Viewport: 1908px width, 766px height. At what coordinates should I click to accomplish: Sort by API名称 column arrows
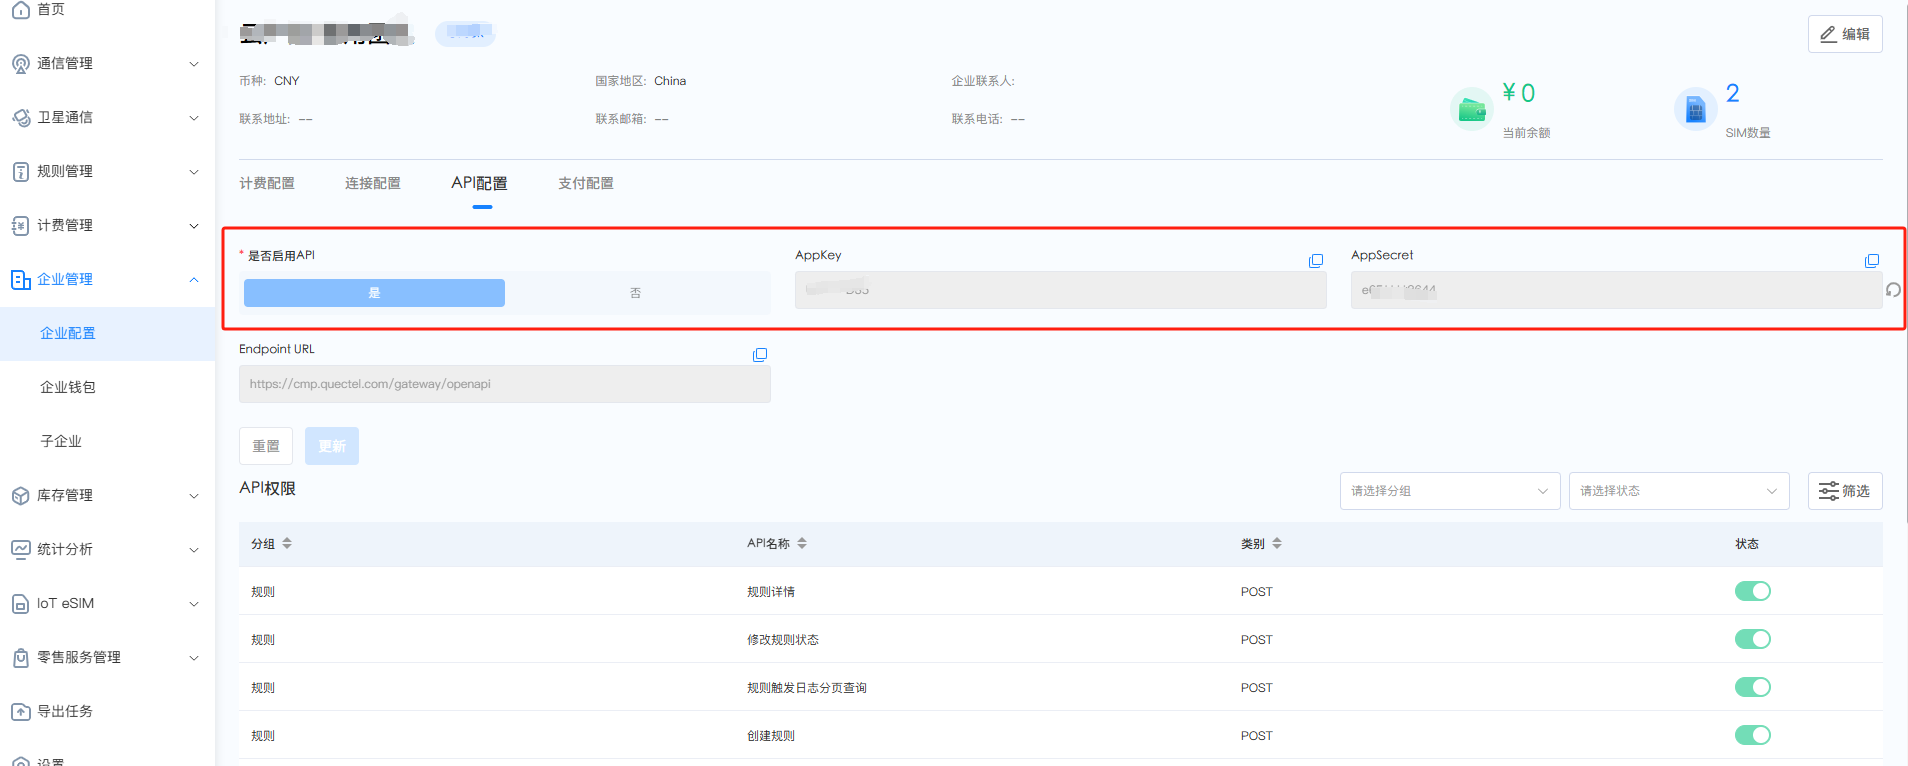tap(802, 543)
